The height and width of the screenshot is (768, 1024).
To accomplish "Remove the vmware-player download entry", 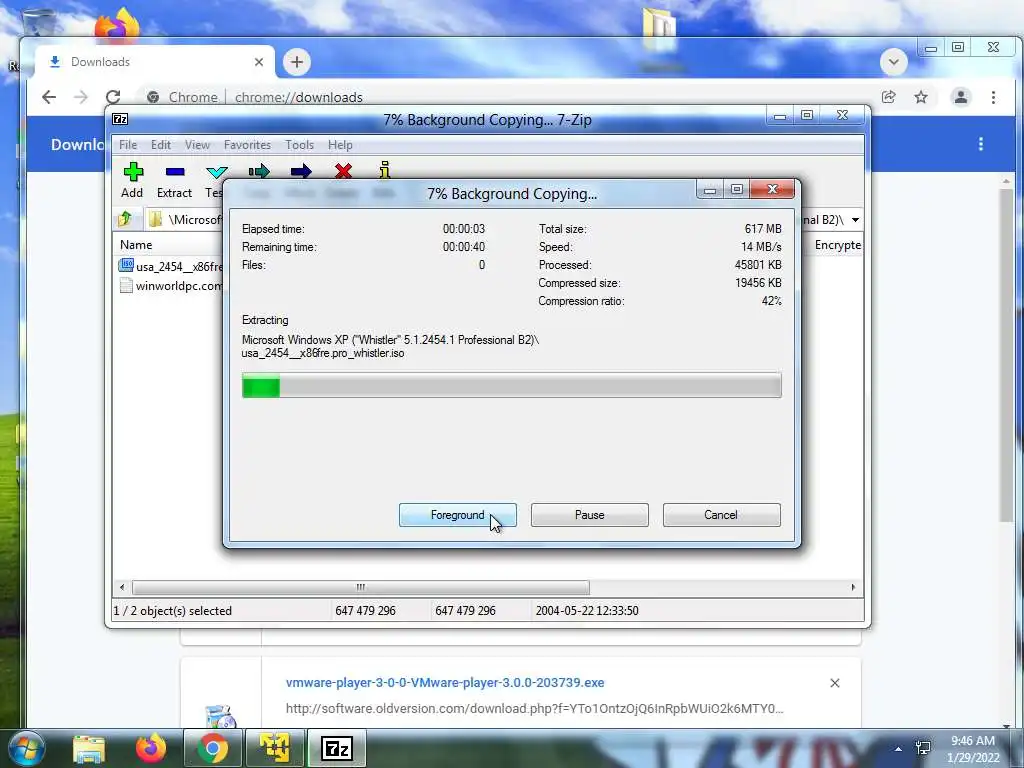I will pos(835,683).
